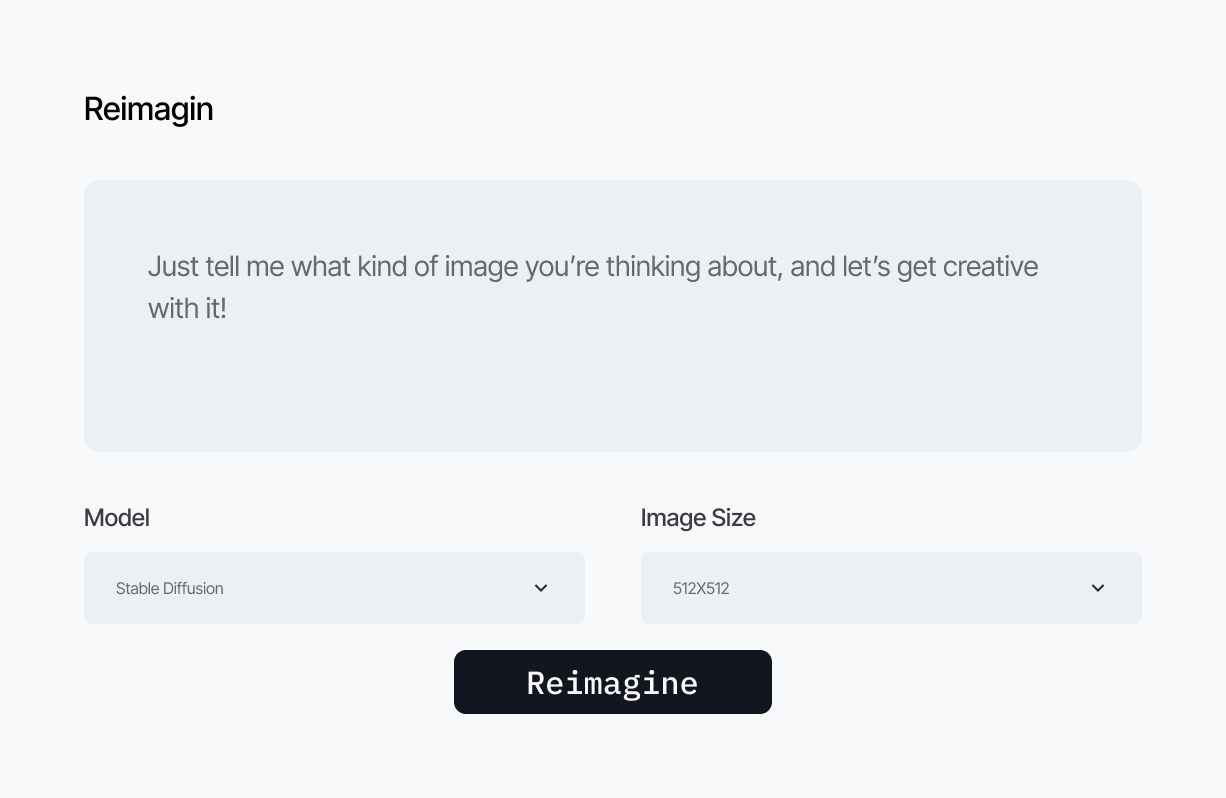
Task: Click right side of Reimagine button
Action: (745, 682)
